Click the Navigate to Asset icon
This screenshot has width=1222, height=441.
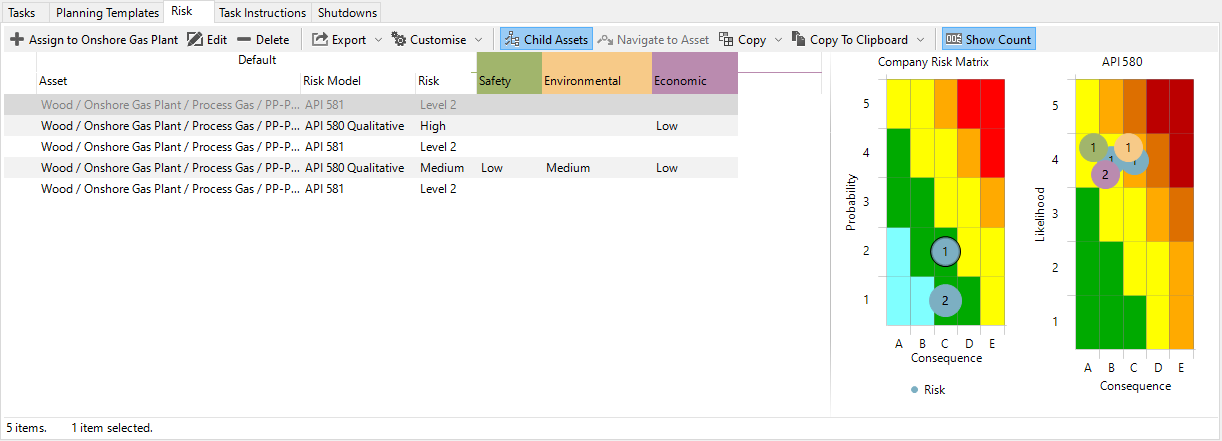pyautogui.click(x=605, y=40)
